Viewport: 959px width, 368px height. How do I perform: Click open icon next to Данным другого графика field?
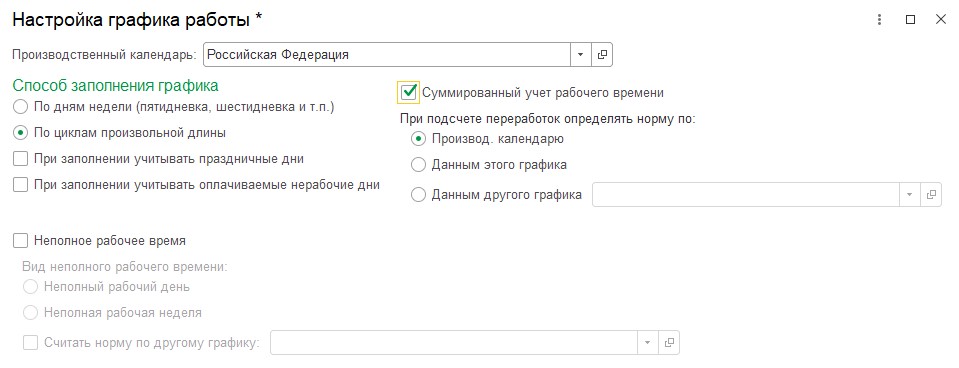click(931, 194)
